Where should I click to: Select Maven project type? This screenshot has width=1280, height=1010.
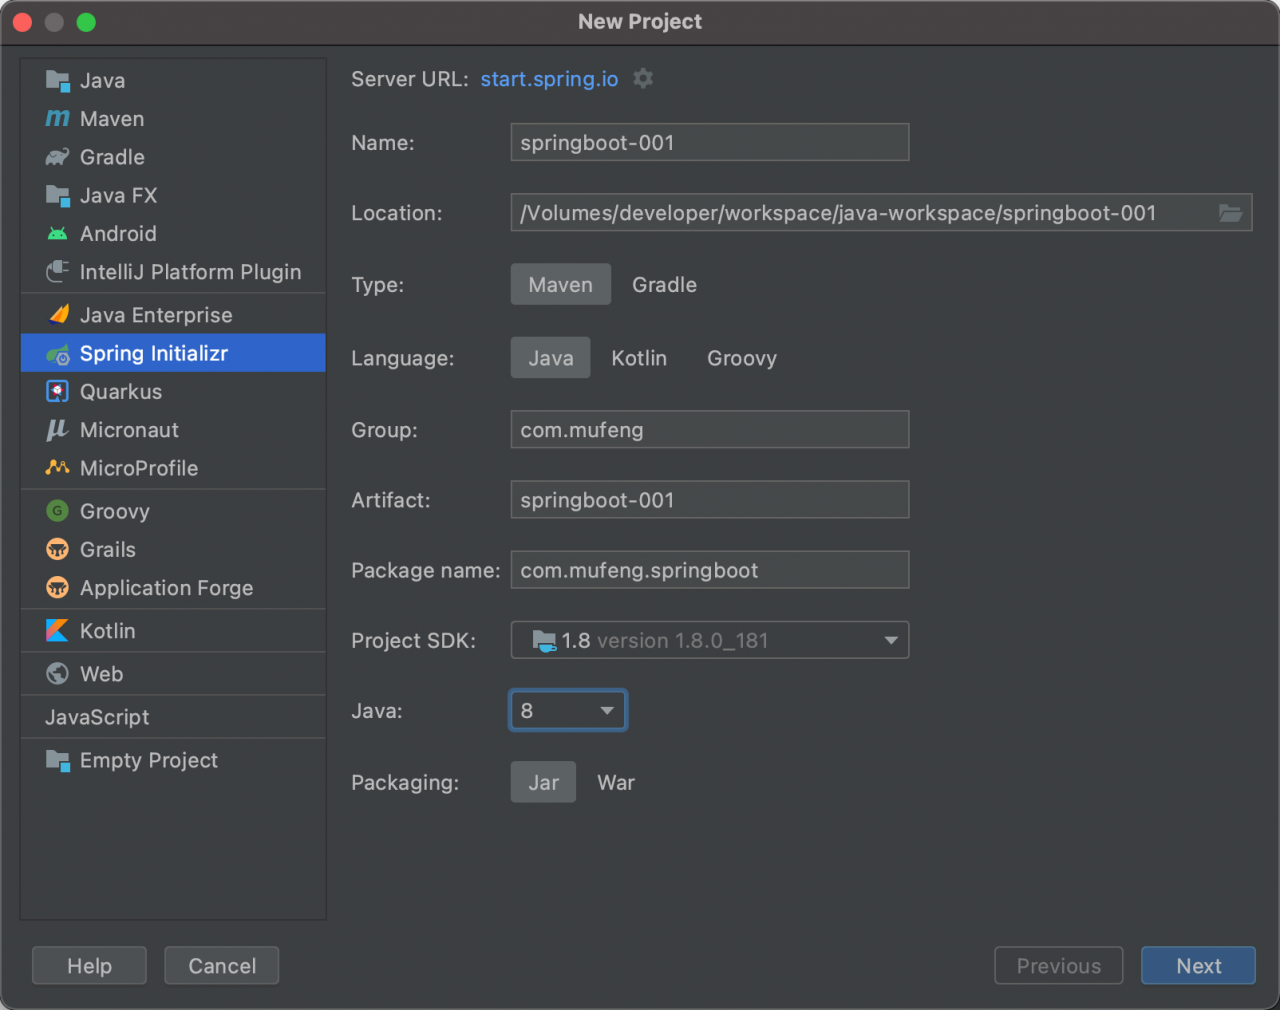click(561, 285)
